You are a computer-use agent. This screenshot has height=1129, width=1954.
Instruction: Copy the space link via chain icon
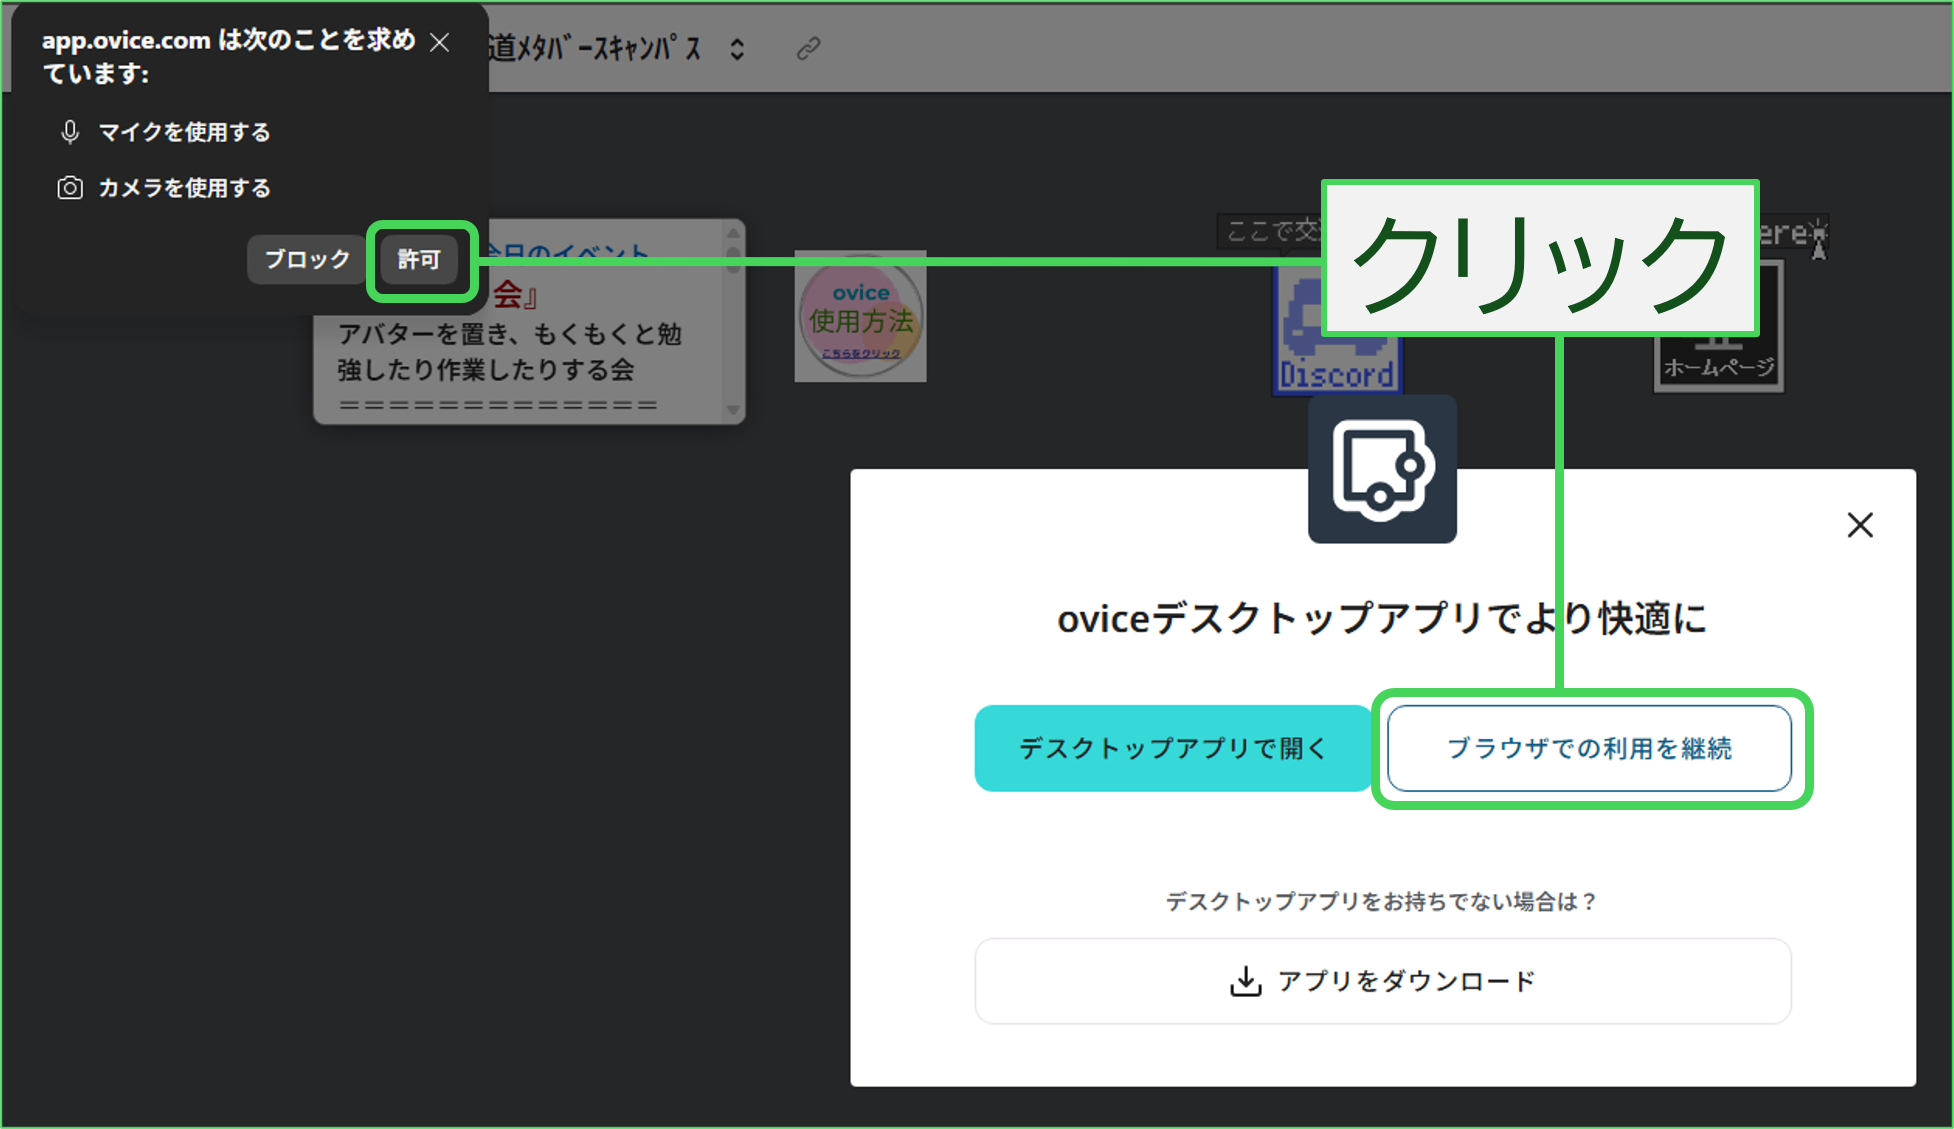pos(808,48)
